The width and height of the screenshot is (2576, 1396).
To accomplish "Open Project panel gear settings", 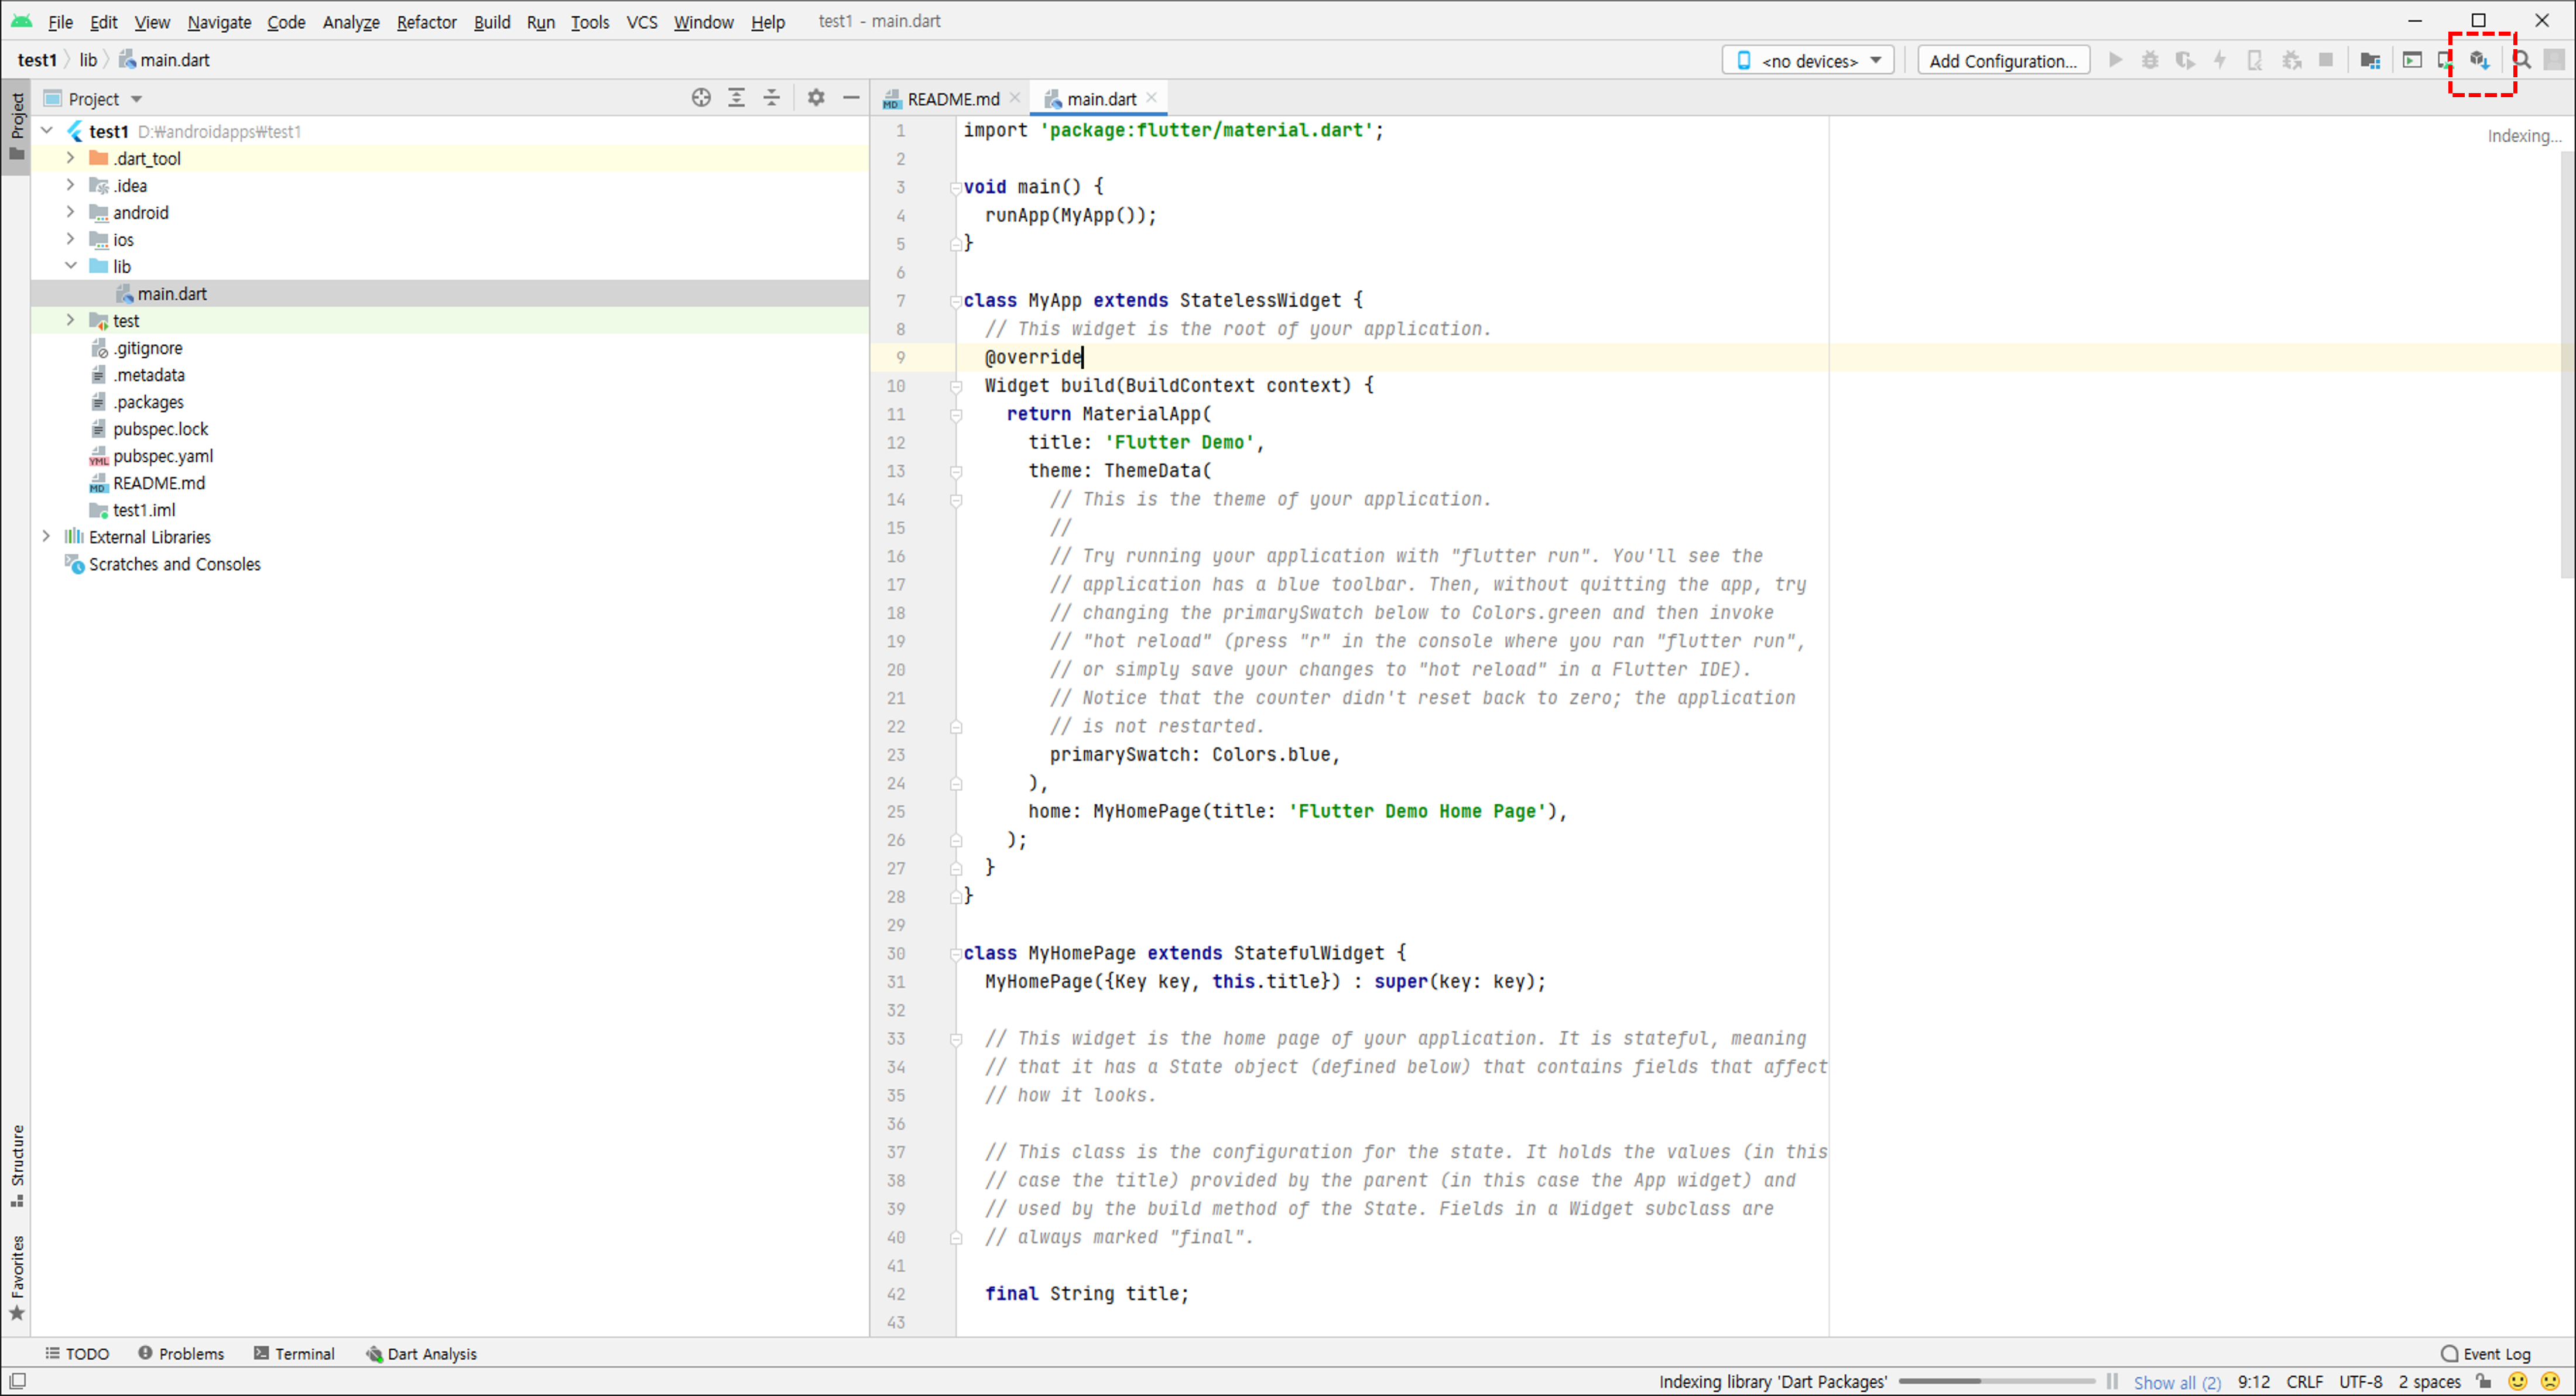I will tap(816, 98).
